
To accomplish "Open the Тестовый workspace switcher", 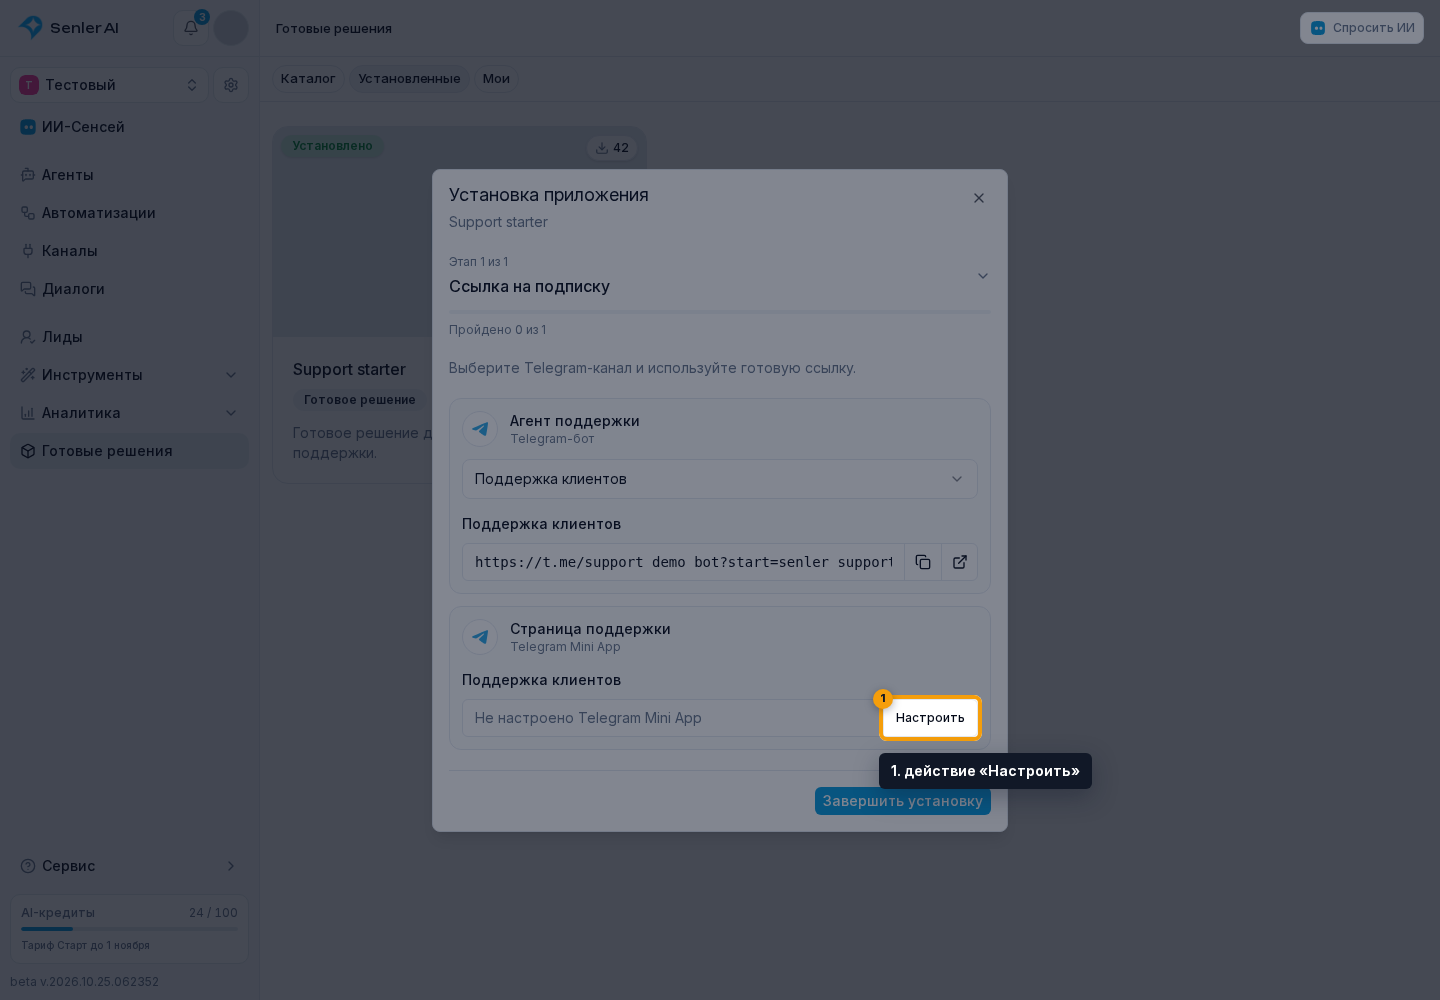I will (109, 85).
